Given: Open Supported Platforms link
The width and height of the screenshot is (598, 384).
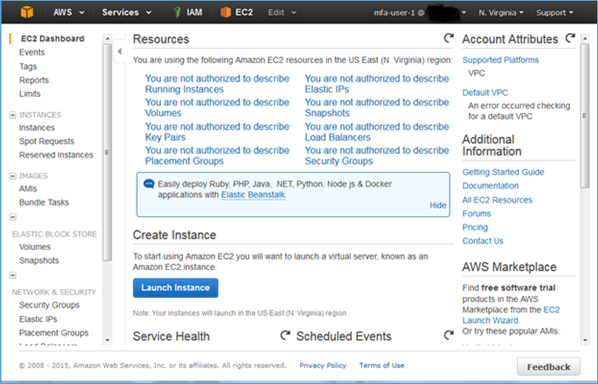Looking at the screenshot, I should [500, 60].
